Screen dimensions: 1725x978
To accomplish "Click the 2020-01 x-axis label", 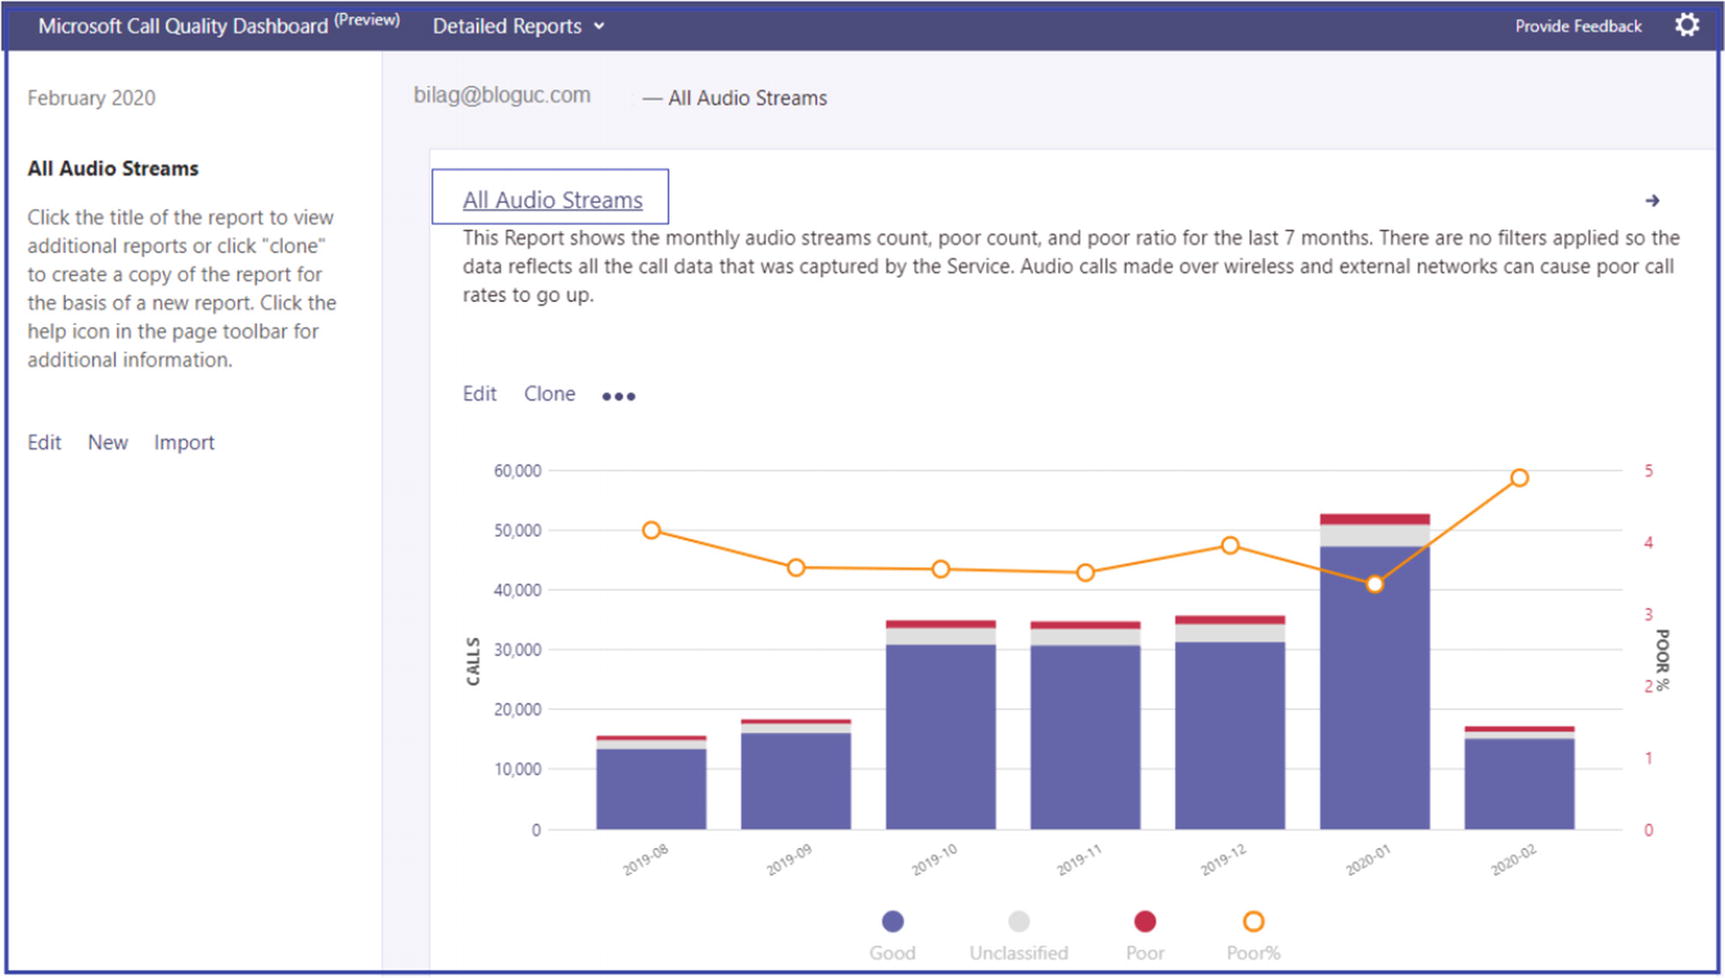I will click(x=1367, y=860).
